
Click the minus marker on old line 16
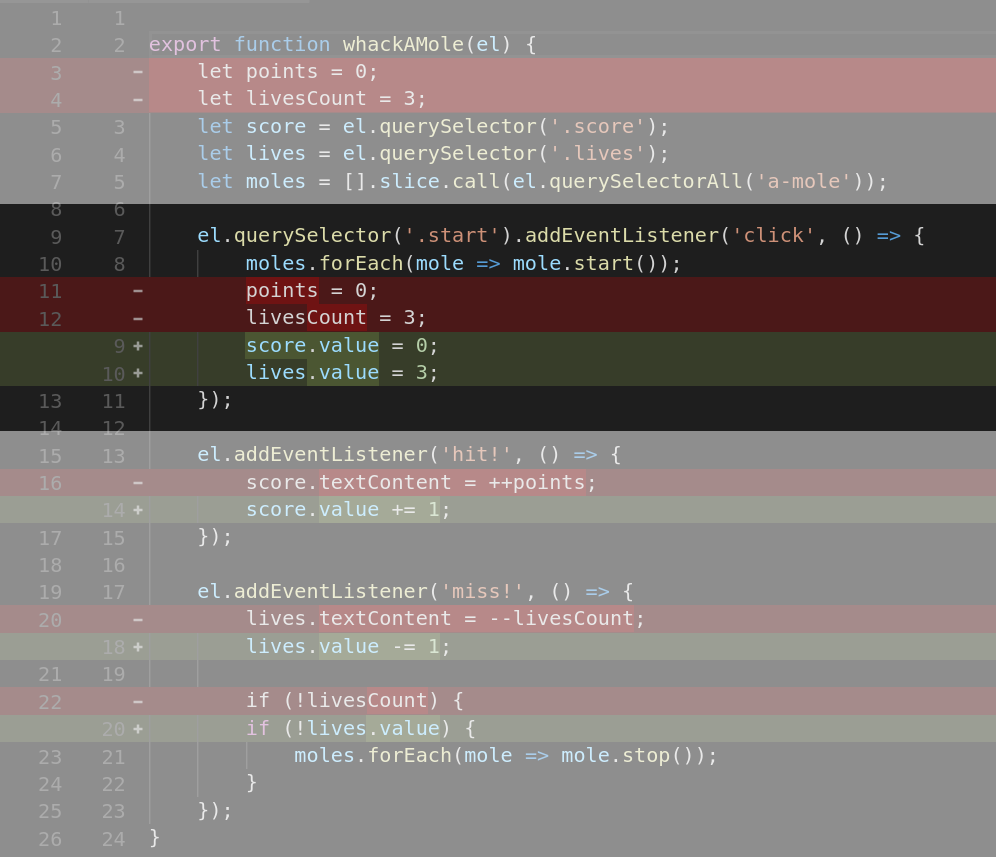pyautogui.click(x=138, y=483)
